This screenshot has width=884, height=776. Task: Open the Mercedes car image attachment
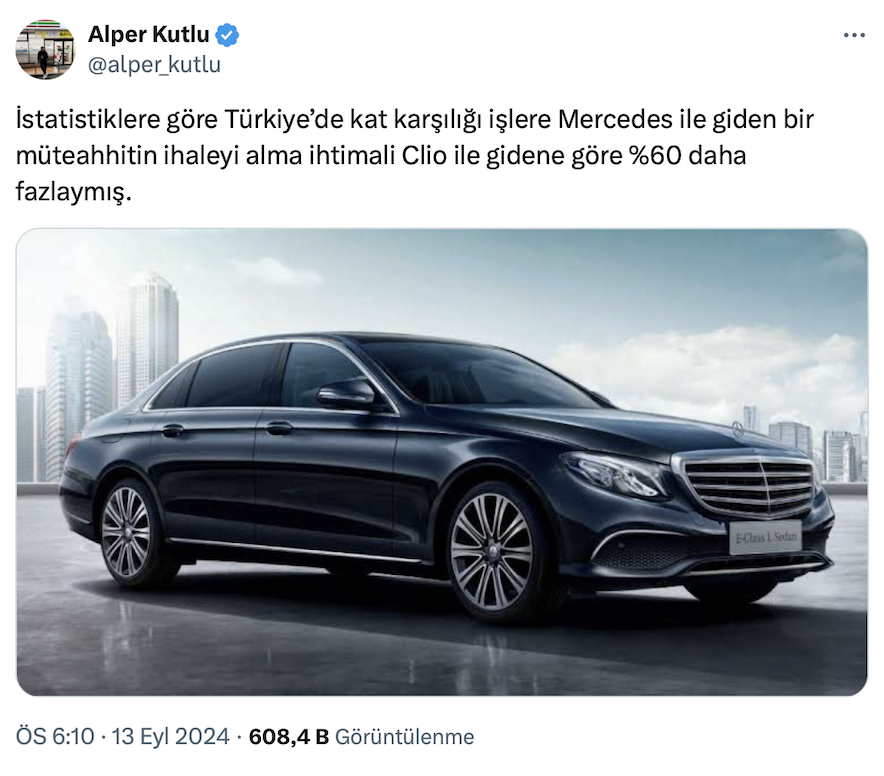tap(442, 462)
